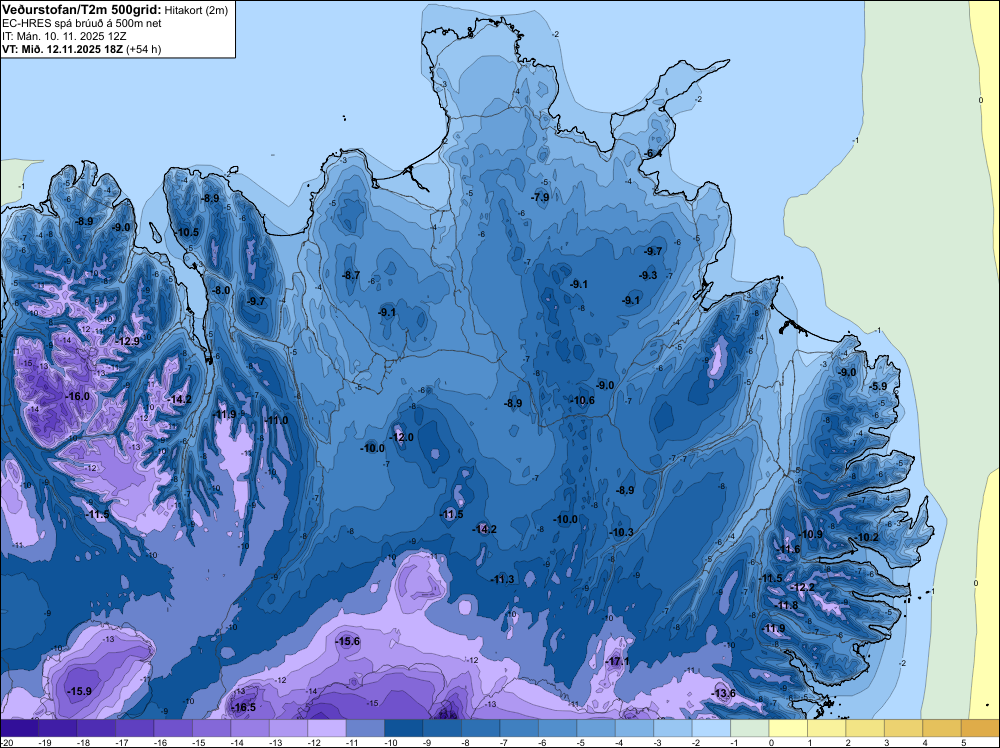Click the -11.0 temperature value
The height and width of the screenshot is (748, 1000).
[x=277, y=420]
